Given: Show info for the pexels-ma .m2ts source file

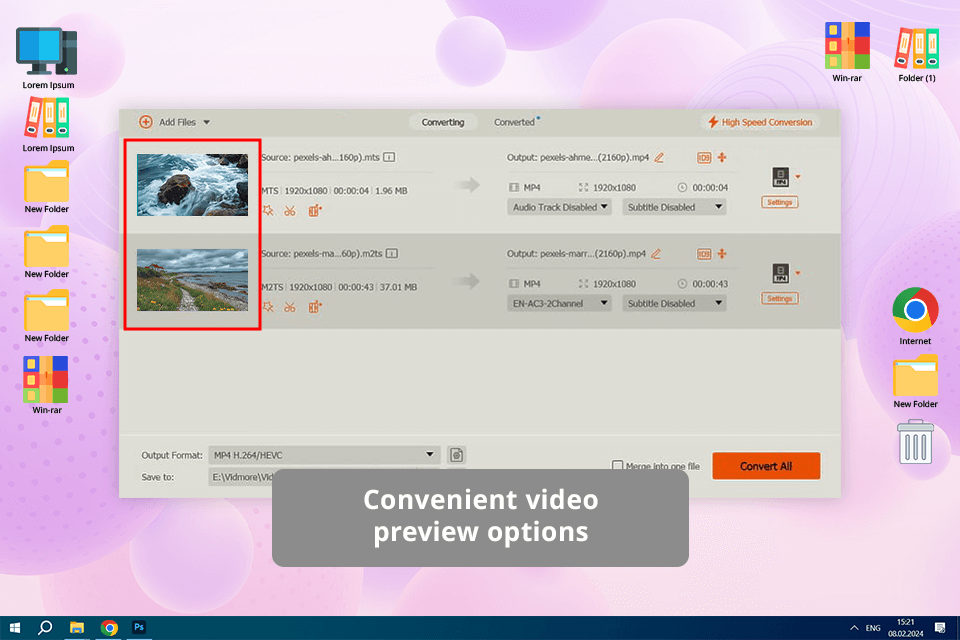Looking at the screenshot, I should click(392, 254).
